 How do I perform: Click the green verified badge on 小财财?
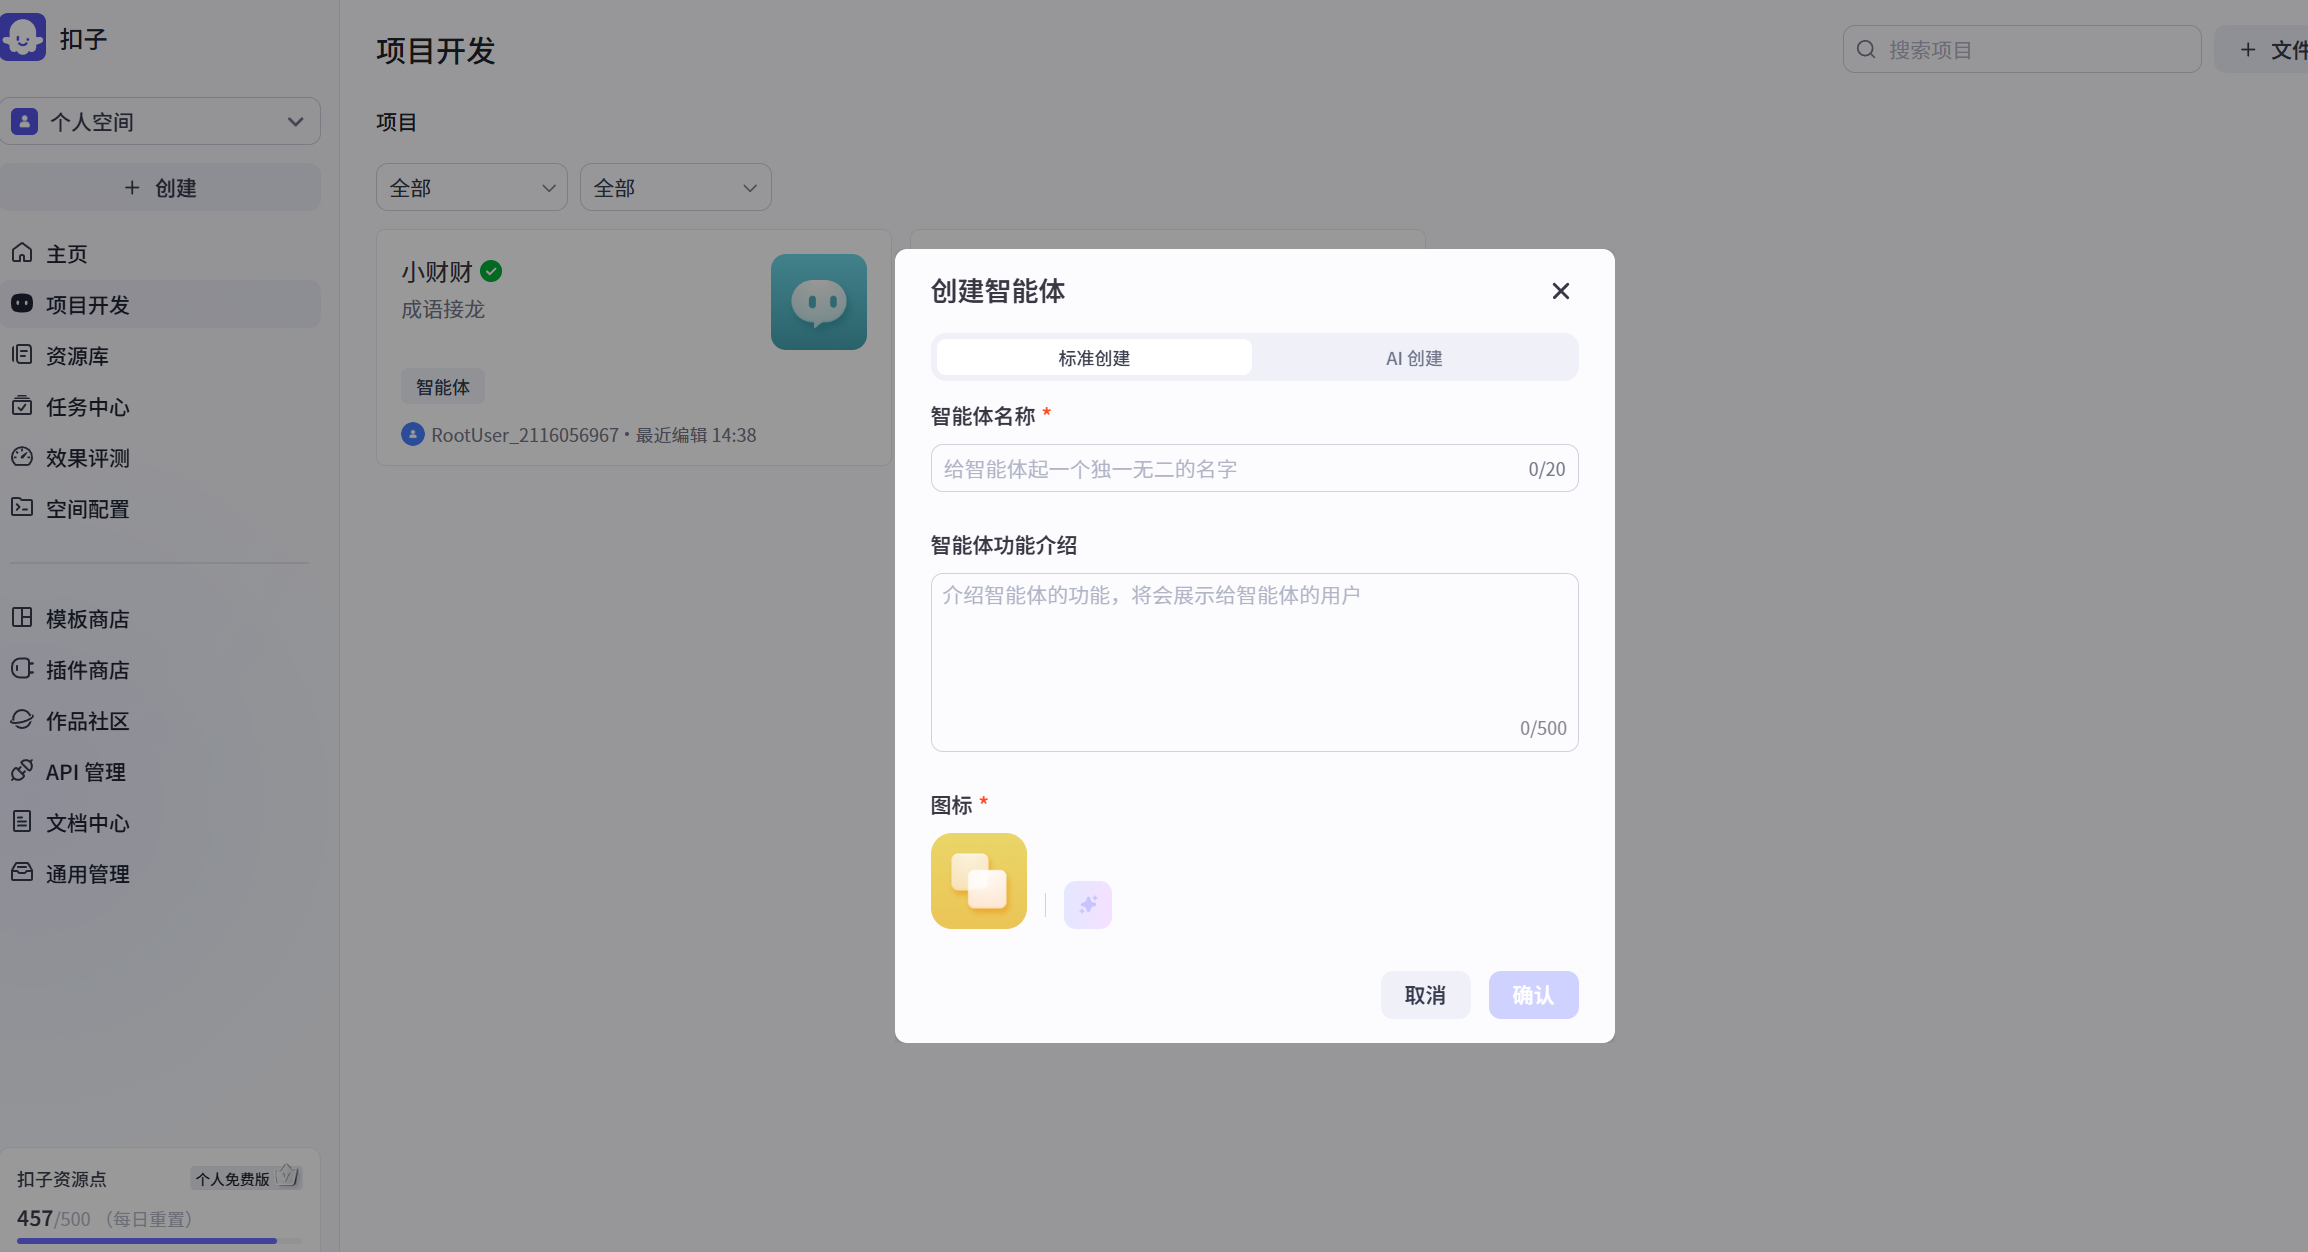[x=491, y=271]
